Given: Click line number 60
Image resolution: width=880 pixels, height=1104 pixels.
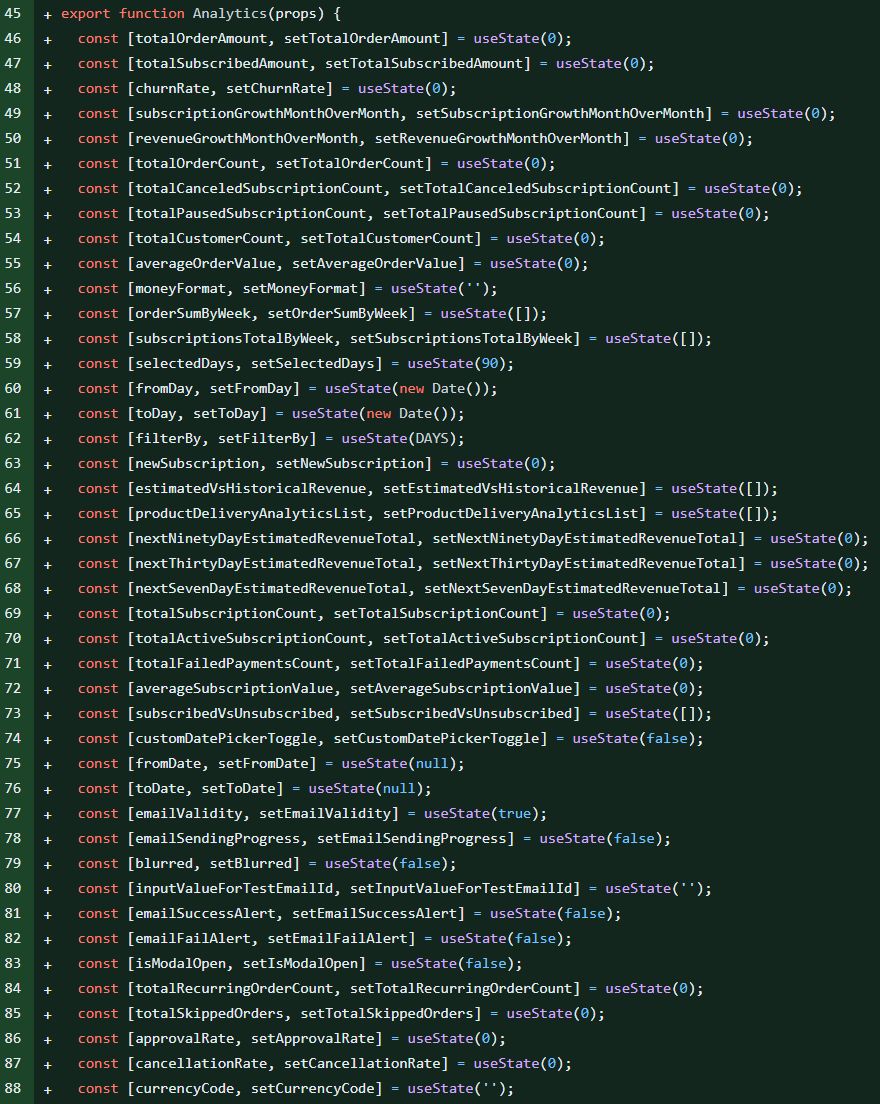Looking at the screenshot, I should [x=13, y=388].
